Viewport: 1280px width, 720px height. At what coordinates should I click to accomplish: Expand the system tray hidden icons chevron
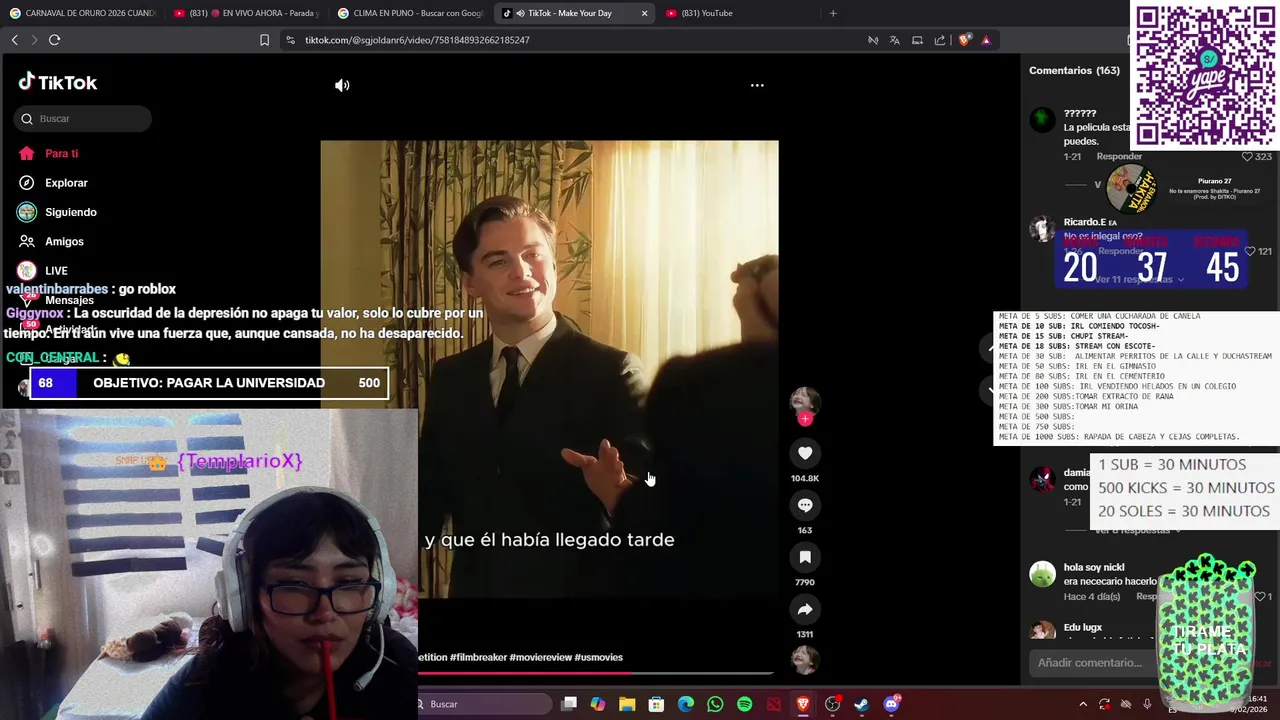tap(1083, 704)
